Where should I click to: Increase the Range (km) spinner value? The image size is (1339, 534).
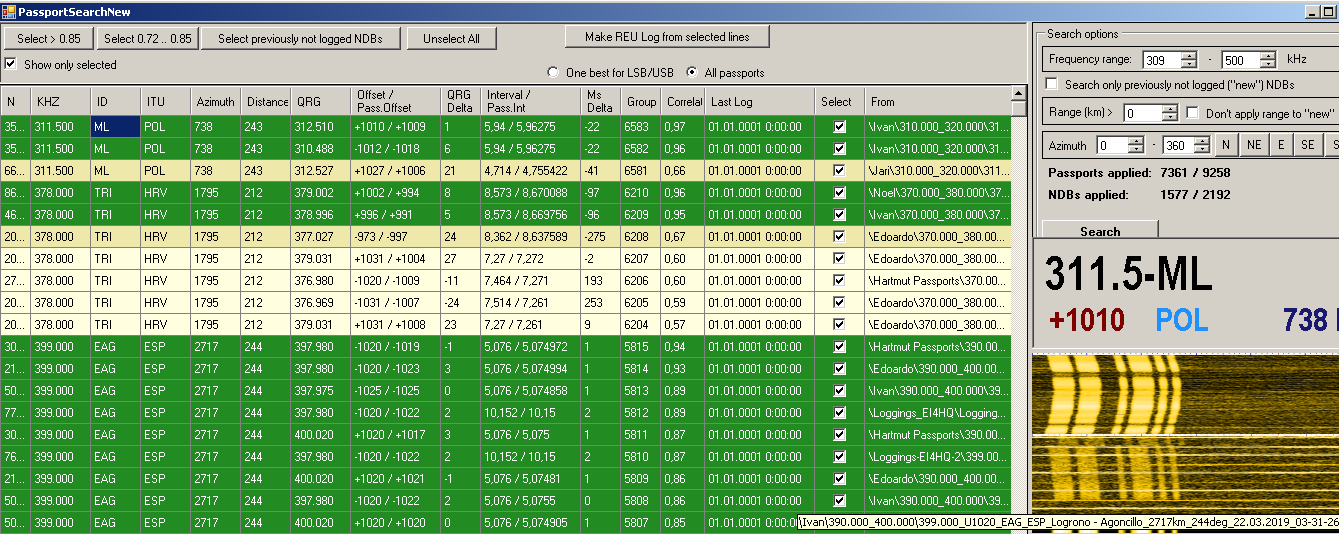coord(1171,109)
